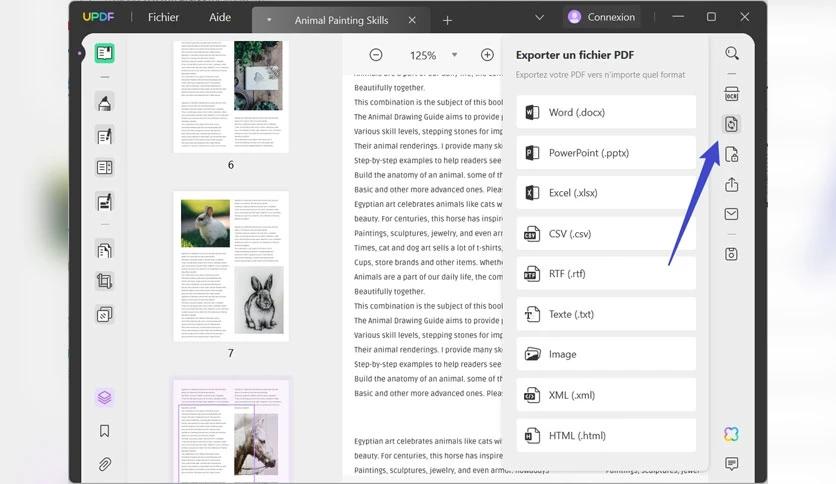This screenshot has height=484, width=836.
Task: Click the Exporter un fichier PDF heading
Action: click(x=575, y=55)
